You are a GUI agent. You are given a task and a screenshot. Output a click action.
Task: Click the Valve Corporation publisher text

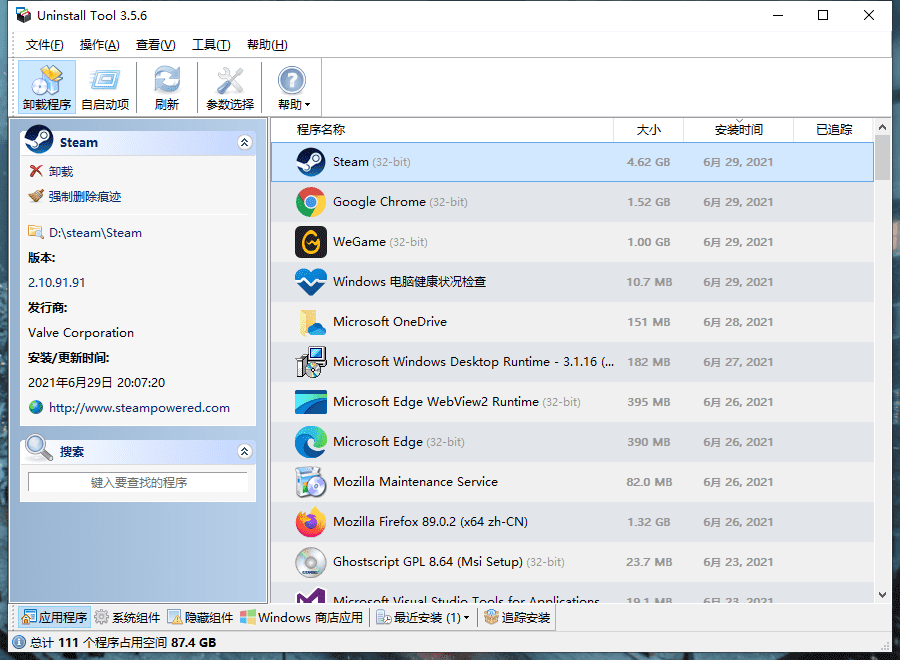tap(81, 333)
